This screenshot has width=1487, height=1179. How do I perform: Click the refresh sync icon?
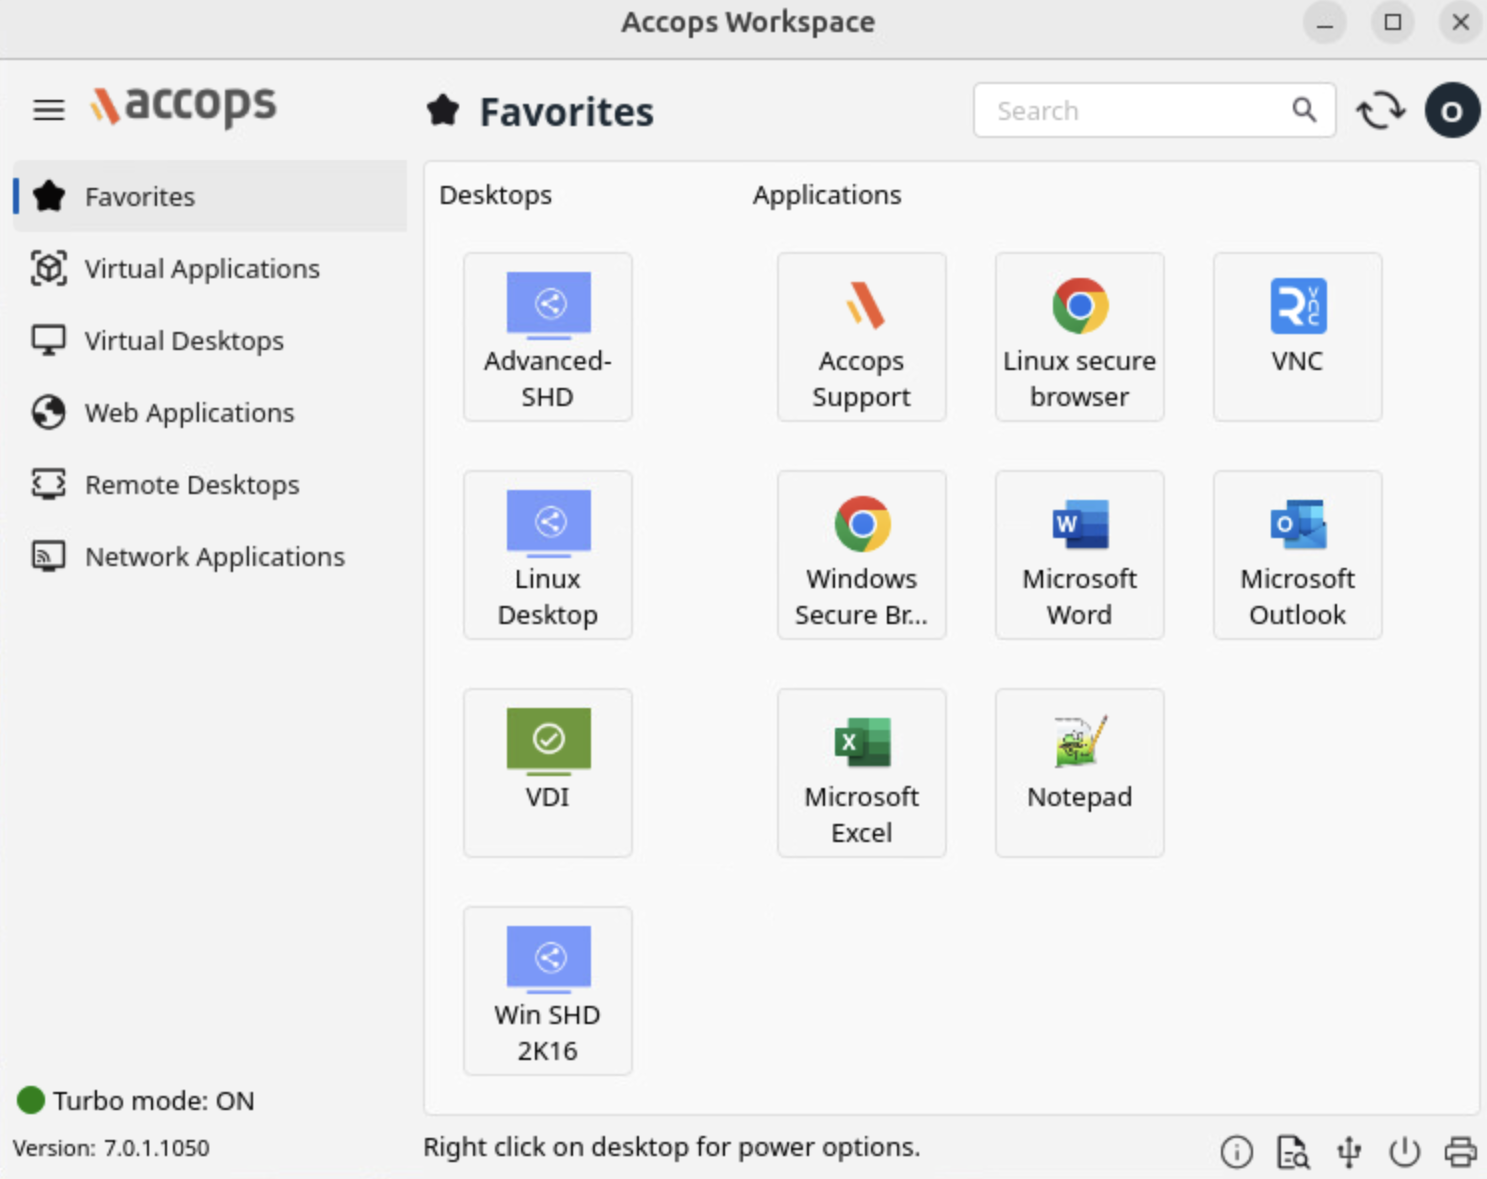1380,110
